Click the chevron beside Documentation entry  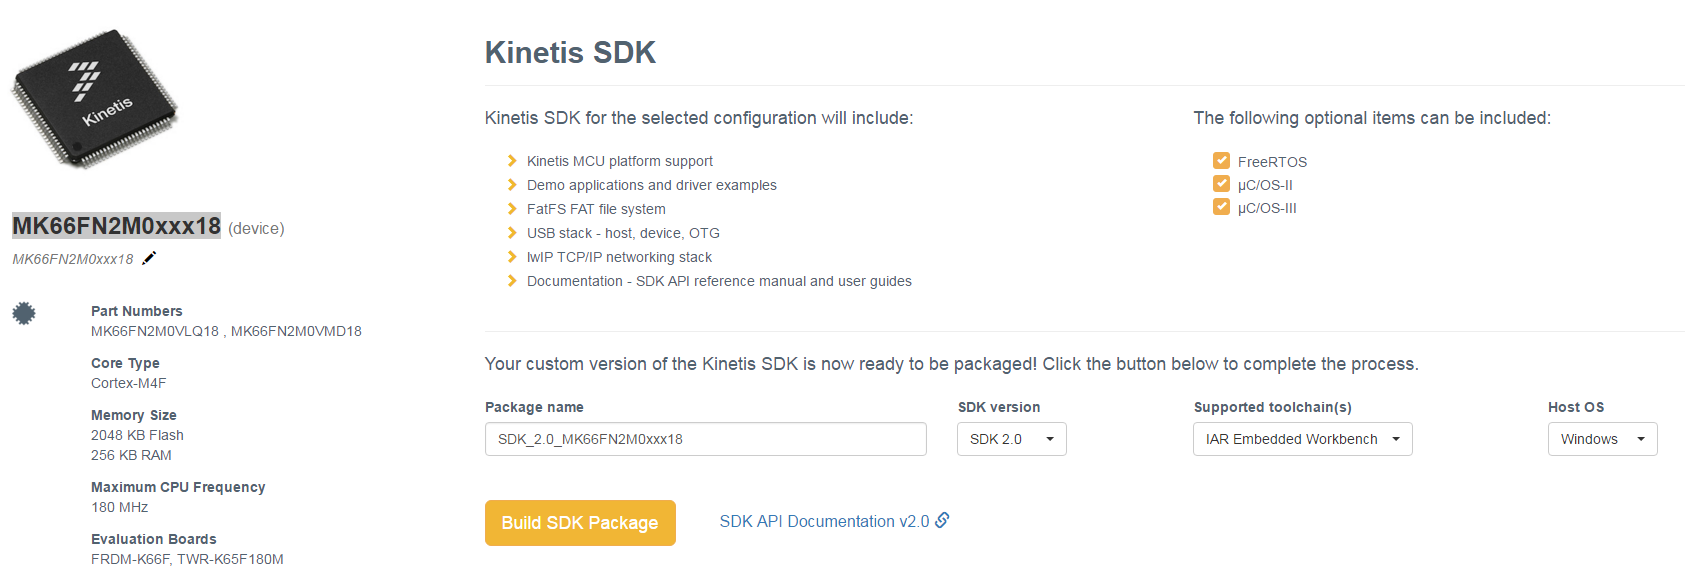pos(512,281)
